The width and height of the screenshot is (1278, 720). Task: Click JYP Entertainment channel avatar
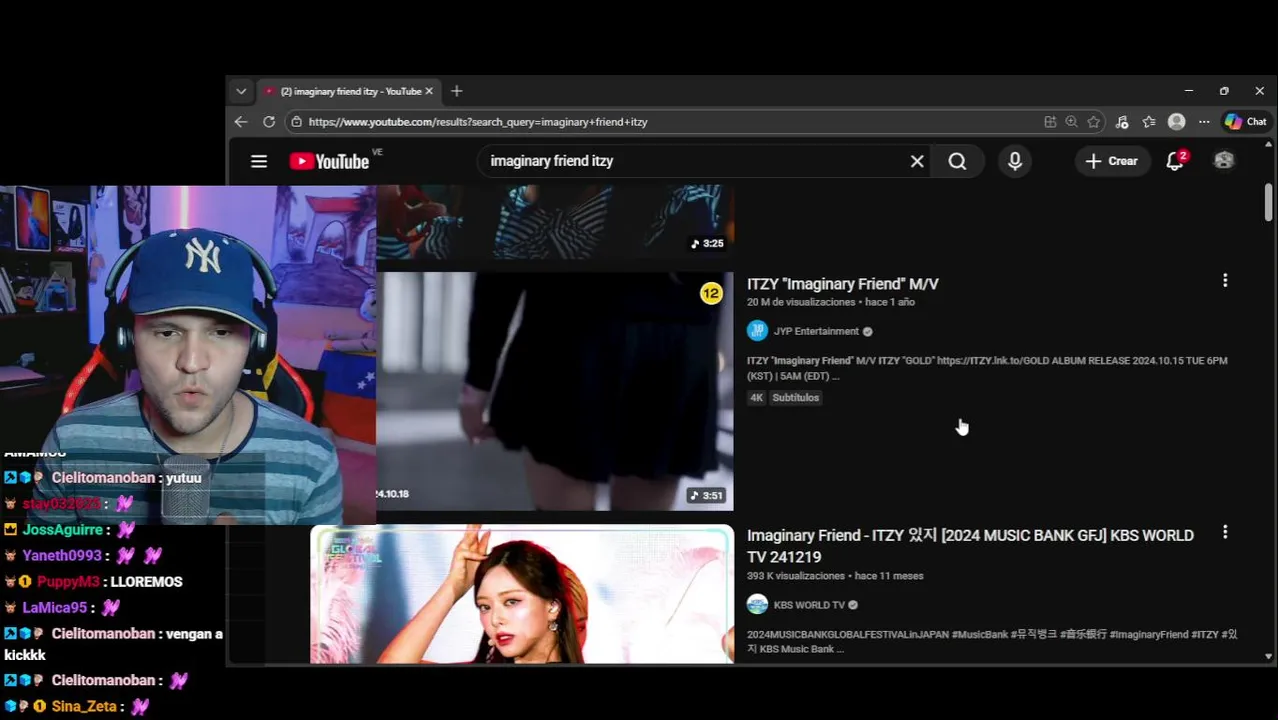tap(757, 331)
